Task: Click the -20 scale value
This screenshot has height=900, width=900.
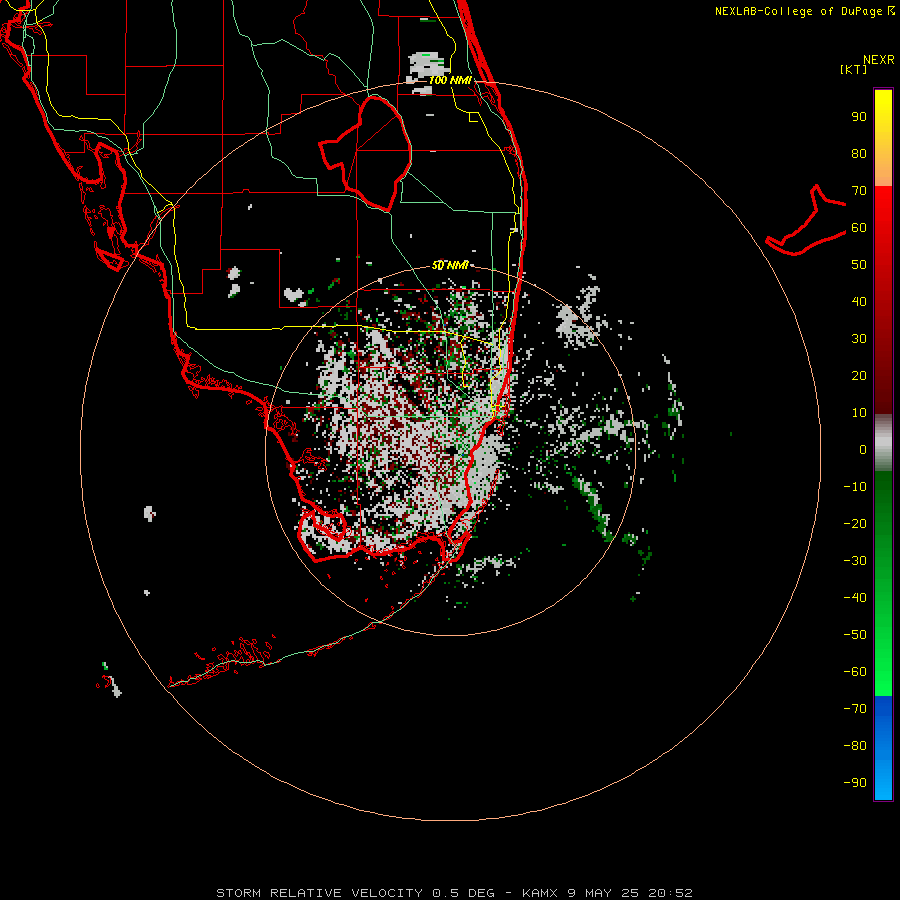Action: click(855, 524)
